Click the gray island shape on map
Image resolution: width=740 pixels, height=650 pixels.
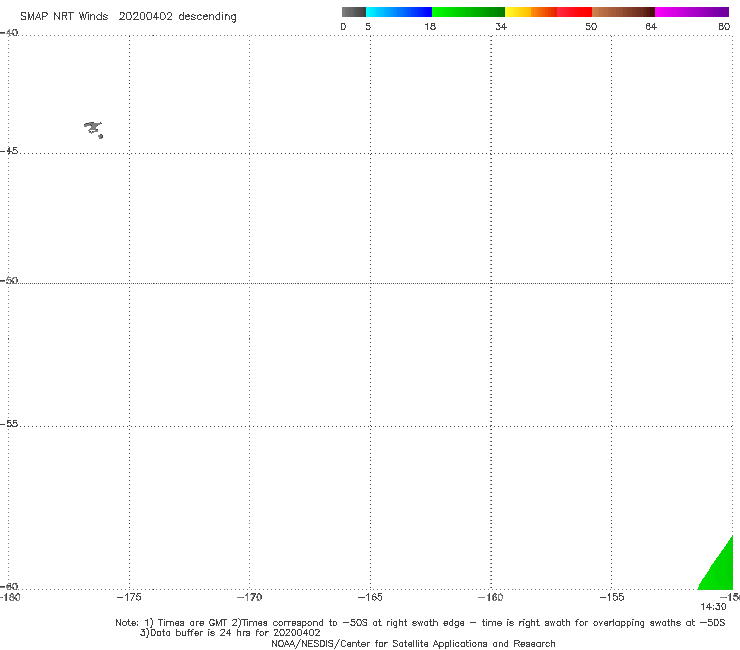(x=93, y=129)
